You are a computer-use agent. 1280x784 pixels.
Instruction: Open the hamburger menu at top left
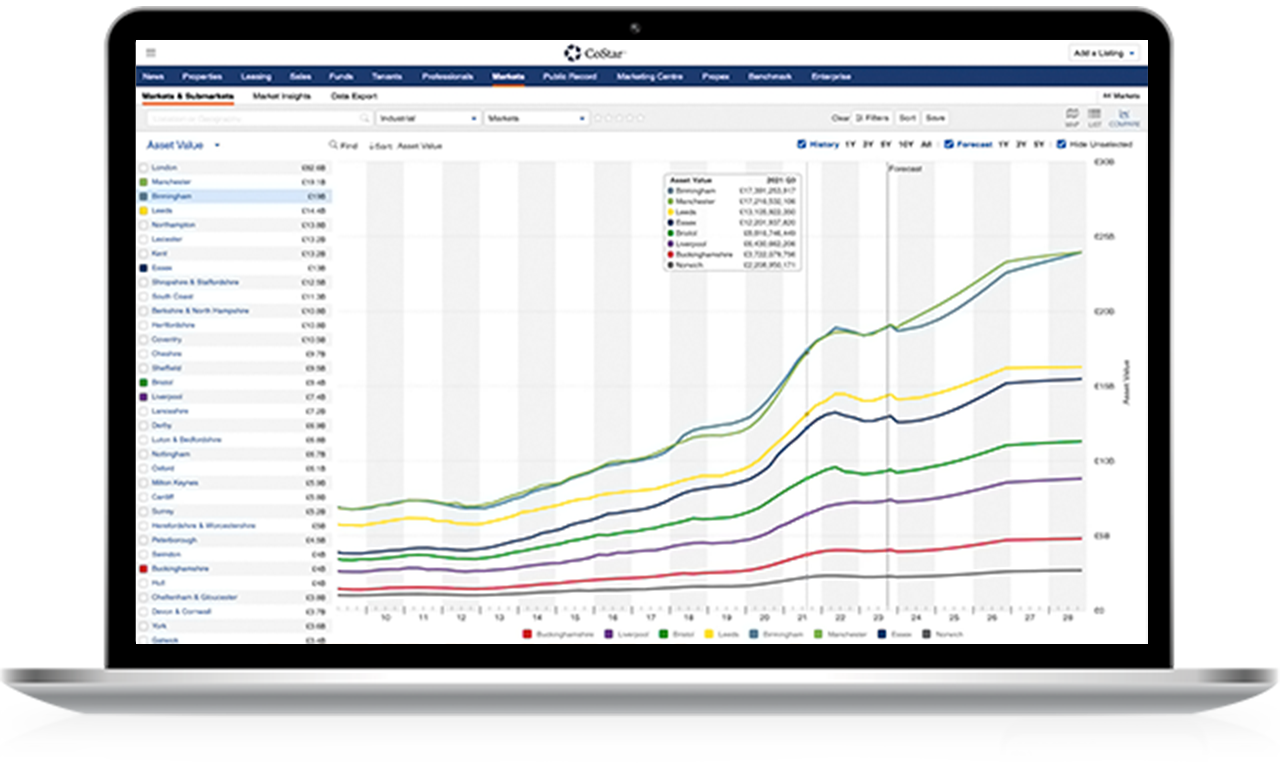(x=151, y=52)
